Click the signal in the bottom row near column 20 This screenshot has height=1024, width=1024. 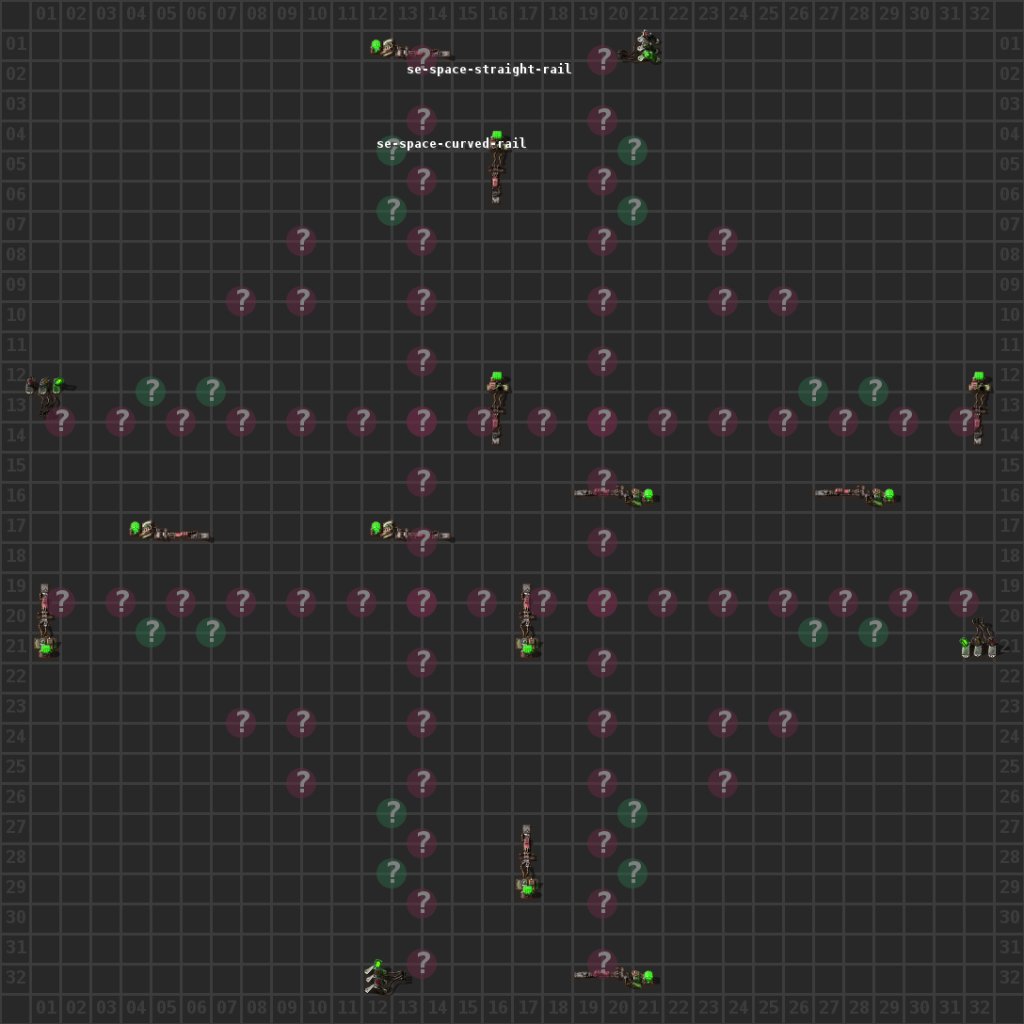616,974
